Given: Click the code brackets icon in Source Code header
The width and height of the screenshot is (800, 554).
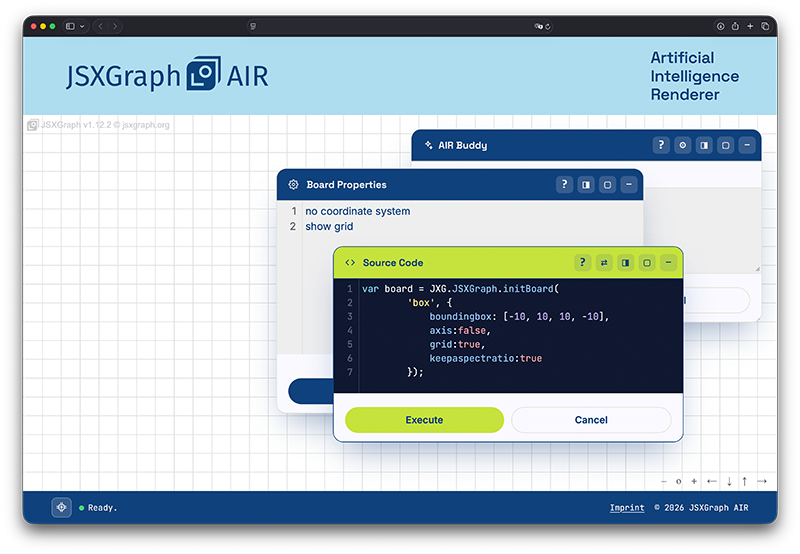Looking at the screenshot, I should [350, 263].
